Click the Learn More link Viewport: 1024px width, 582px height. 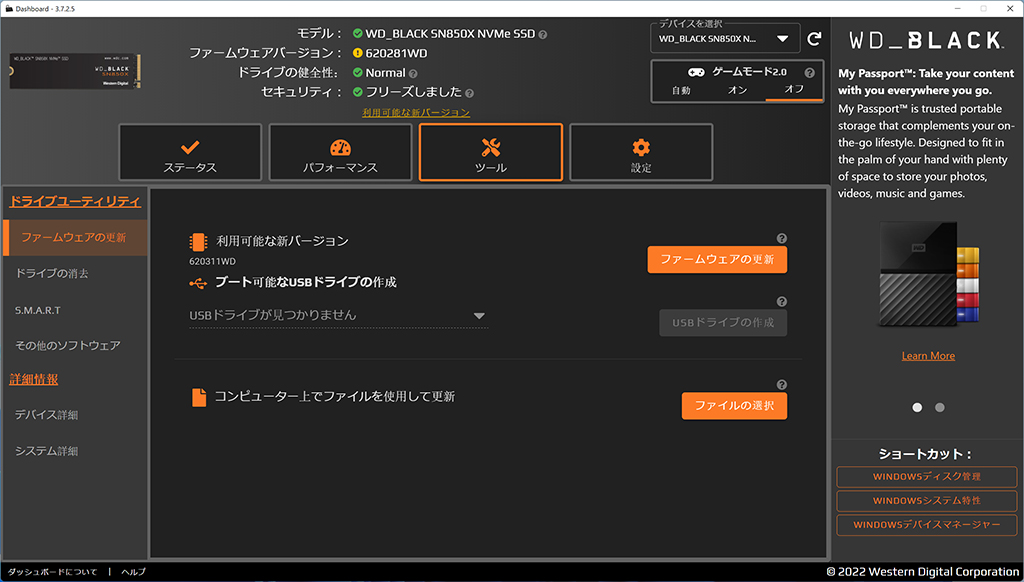[928, 356]
